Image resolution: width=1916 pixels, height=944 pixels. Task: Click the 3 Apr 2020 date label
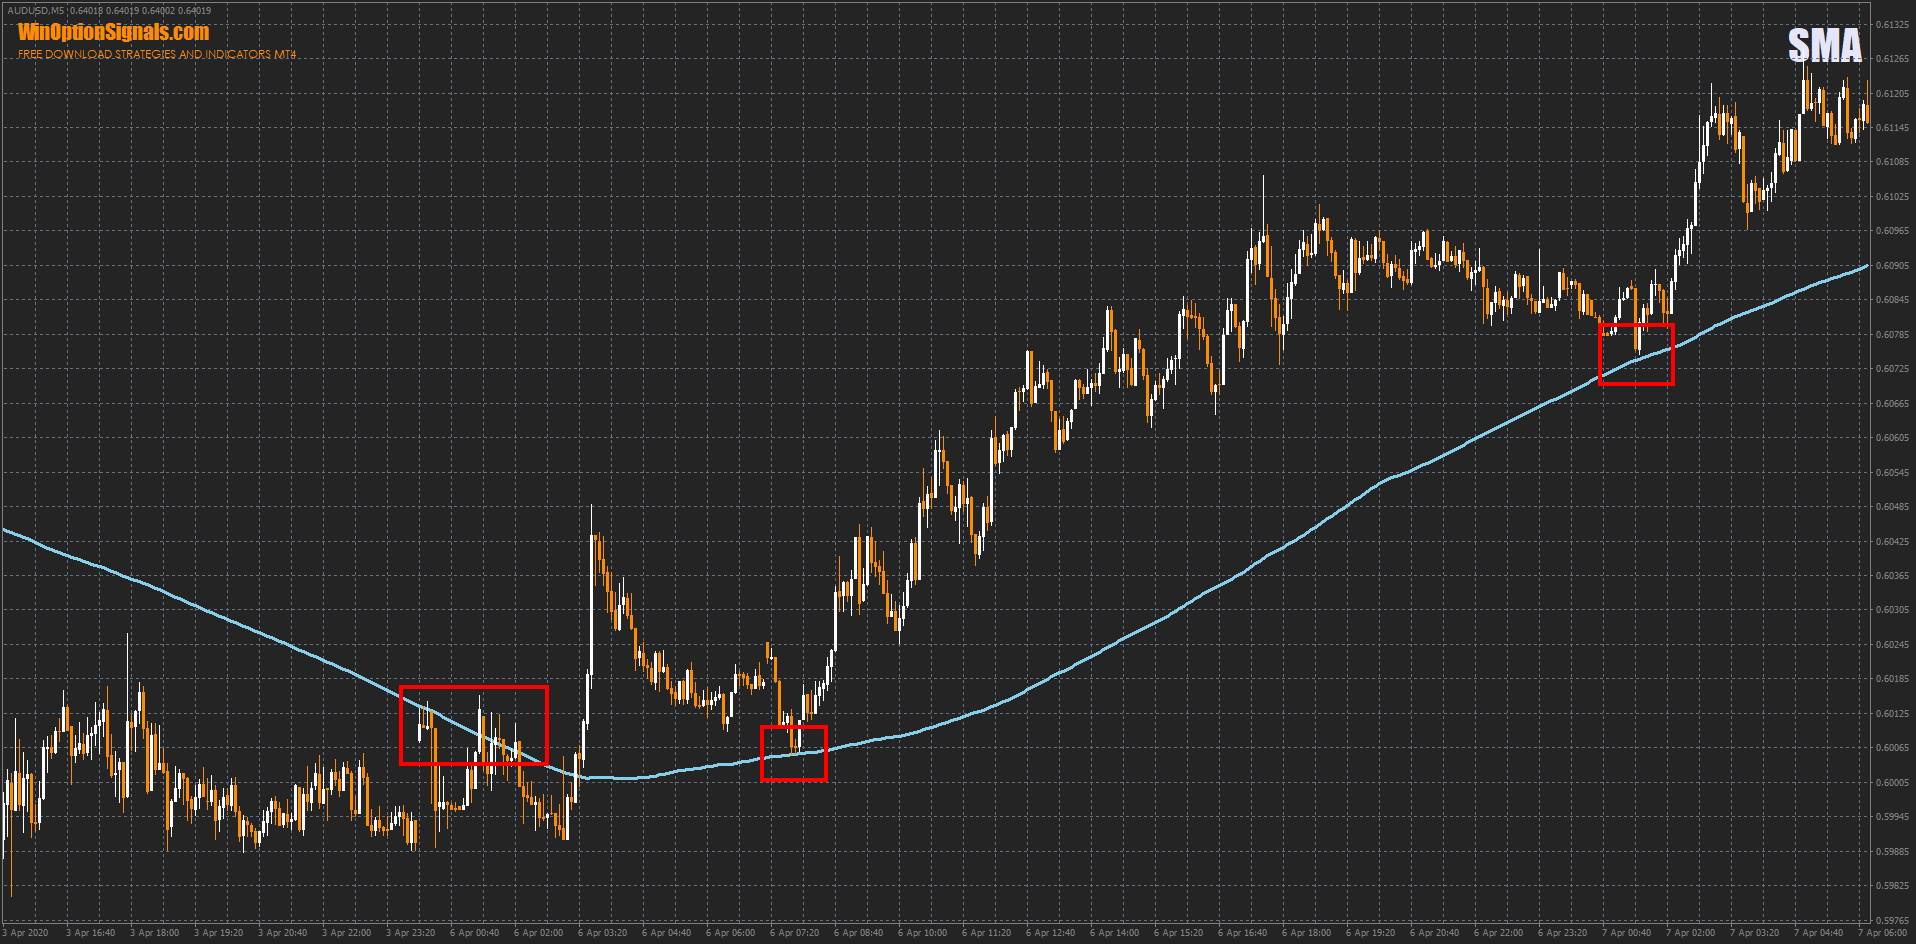coord(28,934)
